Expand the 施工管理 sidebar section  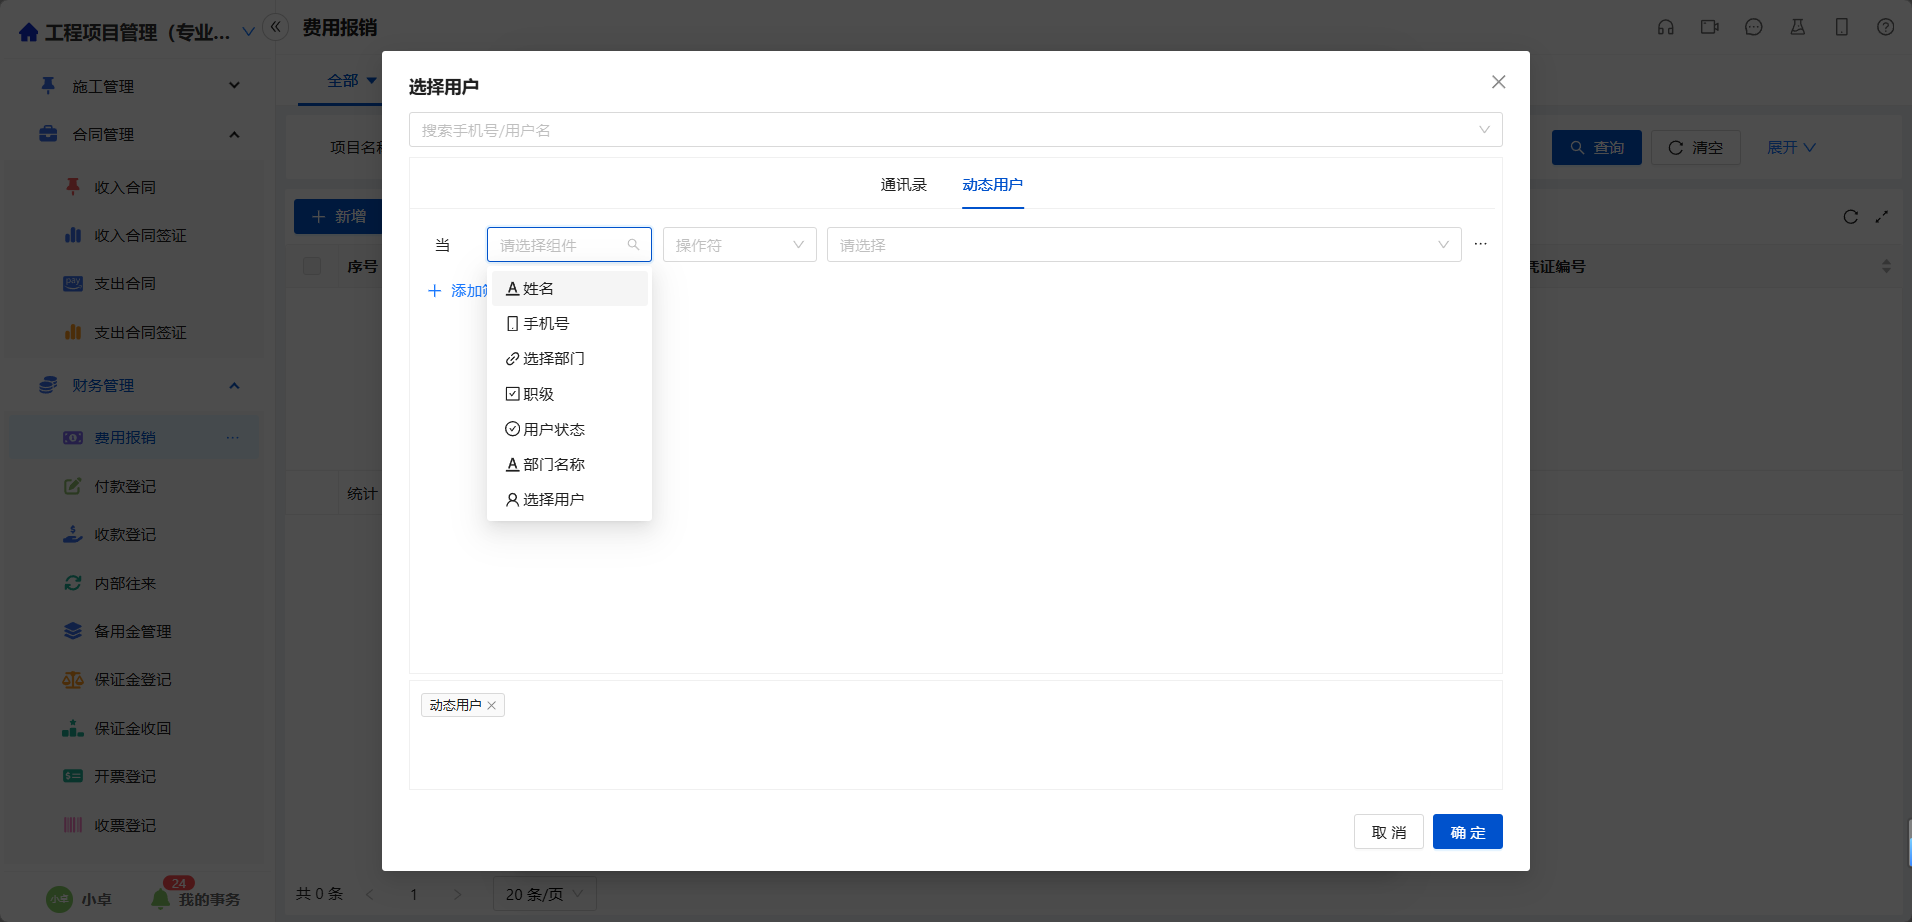click(x=234, y=86)
